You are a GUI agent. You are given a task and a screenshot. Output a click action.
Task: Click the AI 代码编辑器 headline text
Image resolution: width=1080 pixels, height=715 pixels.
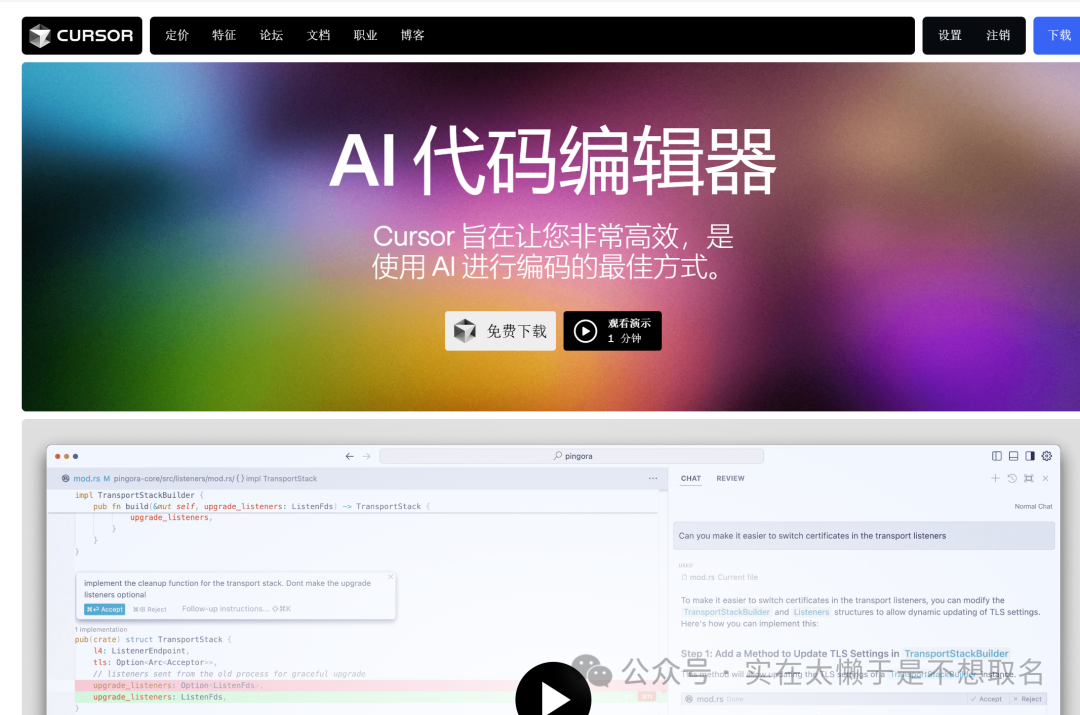tap(553, 160)
